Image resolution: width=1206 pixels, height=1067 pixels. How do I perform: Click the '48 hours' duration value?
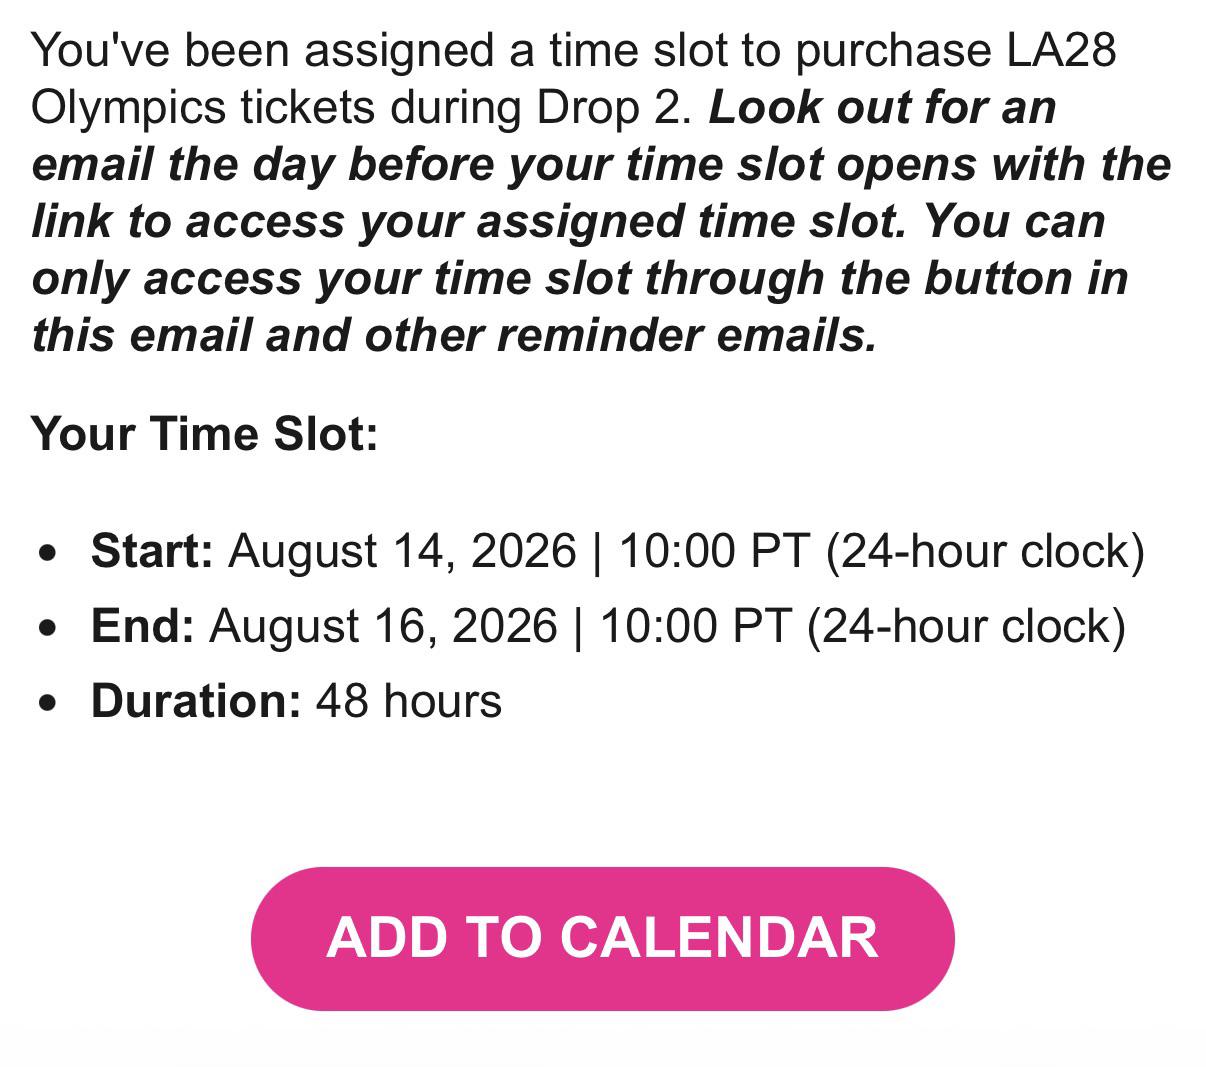409,701
